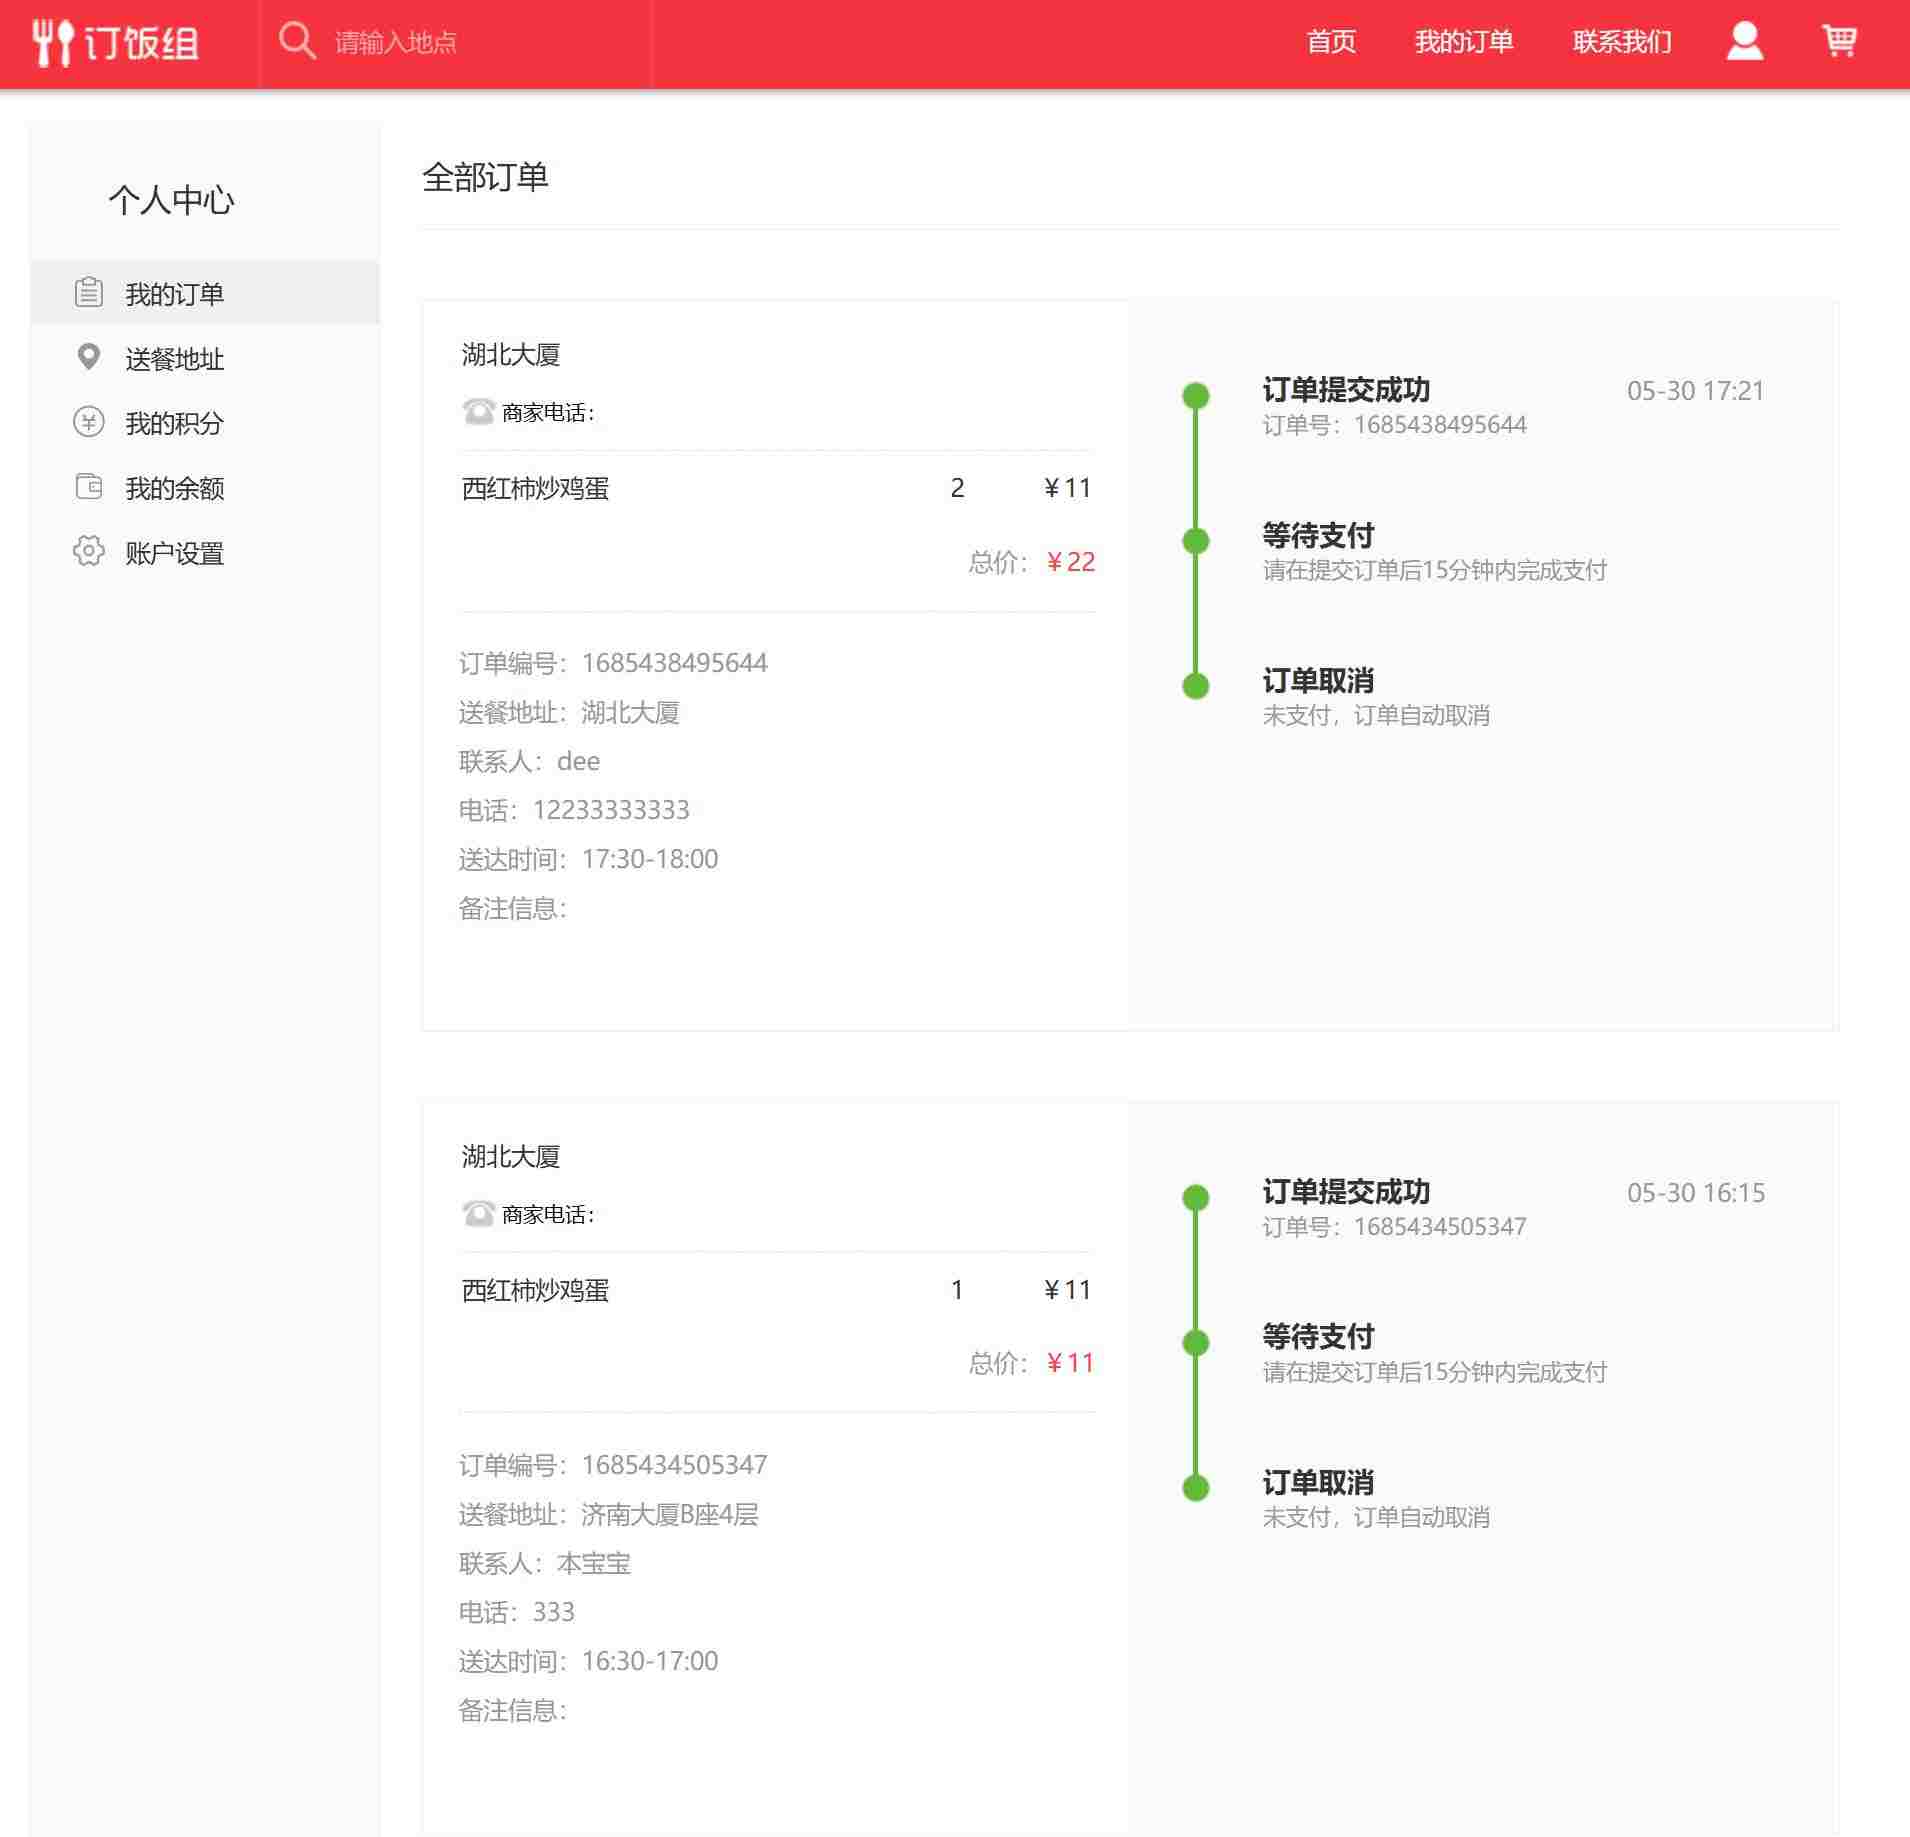This screenshot has height=1837, width=1910.
Task: Click the 订饭组 fork-and-spoon logo icon
Action: tap(52, 42)
